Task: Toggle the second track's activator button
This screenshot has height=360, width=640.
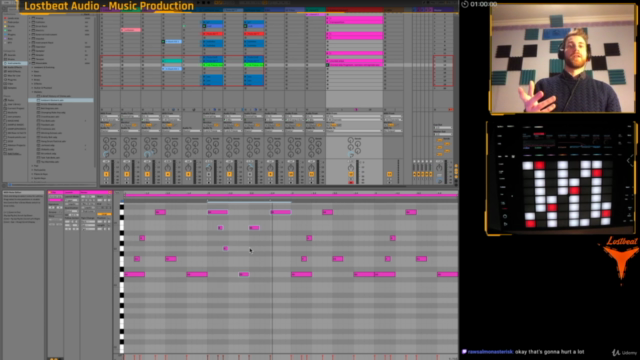Action: pyautogui.click(x=127, y=174)
